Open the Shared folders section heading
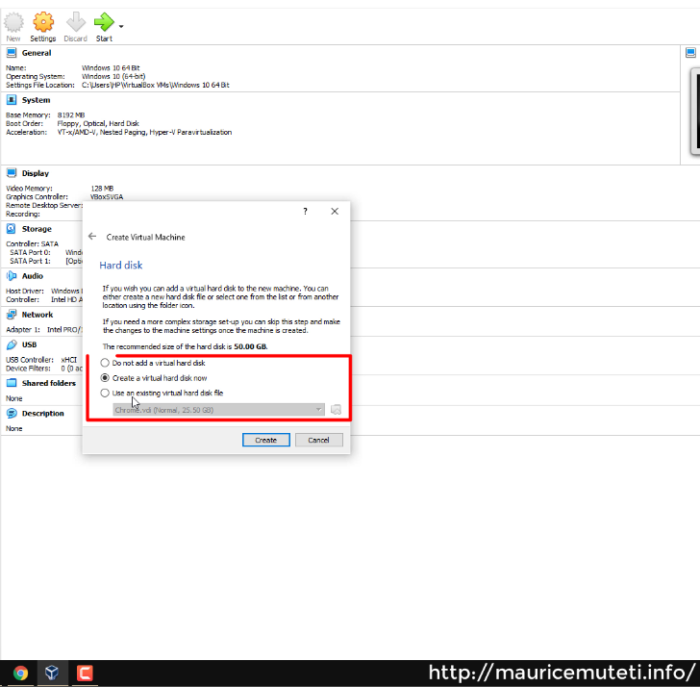The height and width of the screenshot is (687, 700). coord(49,383)
